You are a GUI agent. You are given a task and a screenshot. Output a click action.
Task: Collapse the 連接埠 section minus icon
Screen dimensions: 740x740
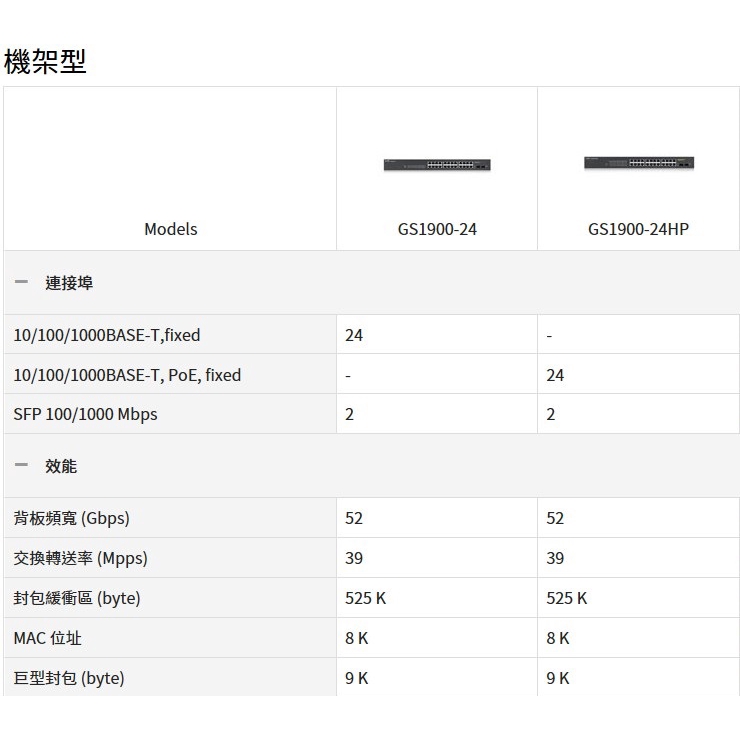click(21, 283)
